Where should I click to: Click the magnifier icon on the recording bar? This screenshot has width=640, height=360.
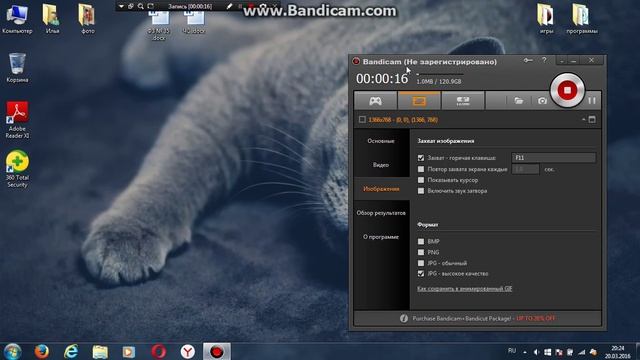pyautogui.click(x=141, y=6)
